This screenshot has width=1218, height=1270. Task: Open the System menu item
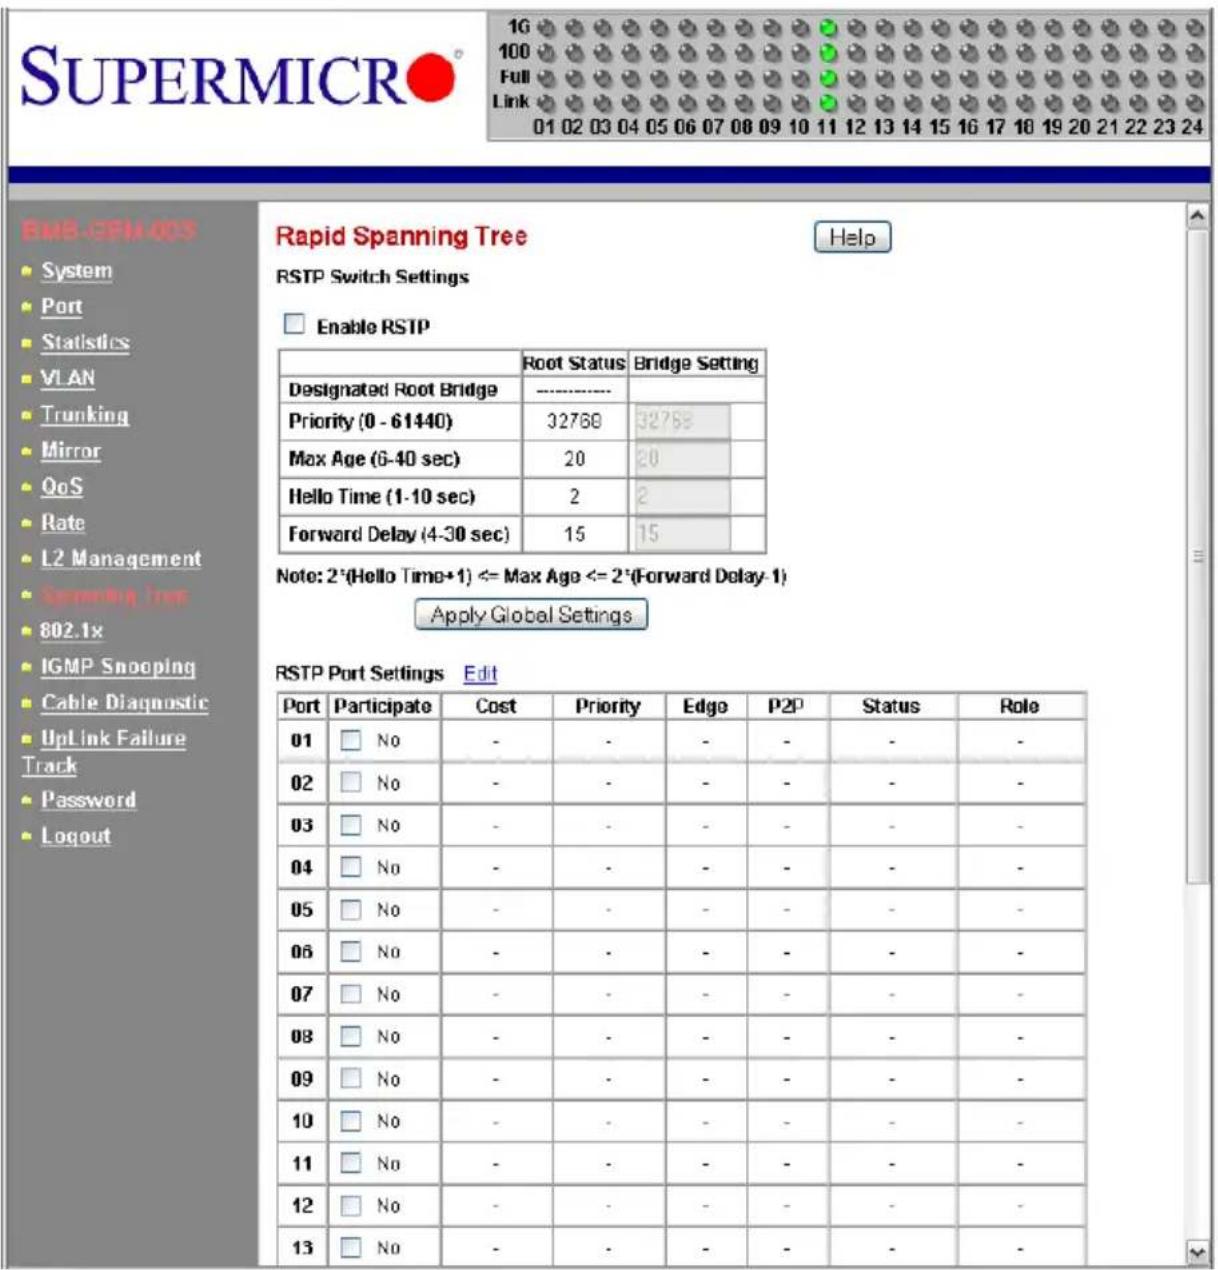tap(77, 271)
